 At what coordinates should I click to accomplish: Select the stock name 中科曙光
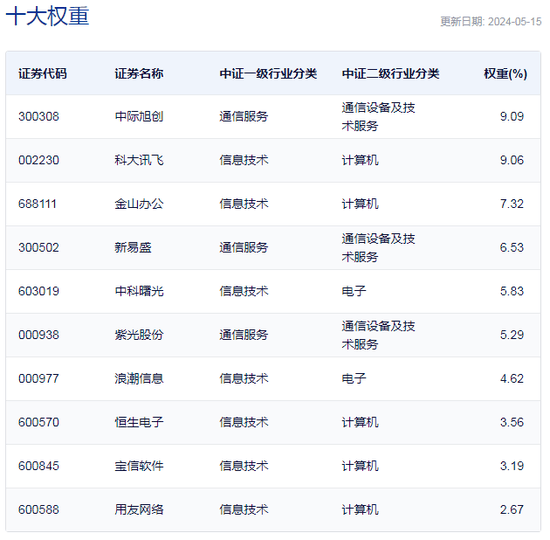(139, 291)
